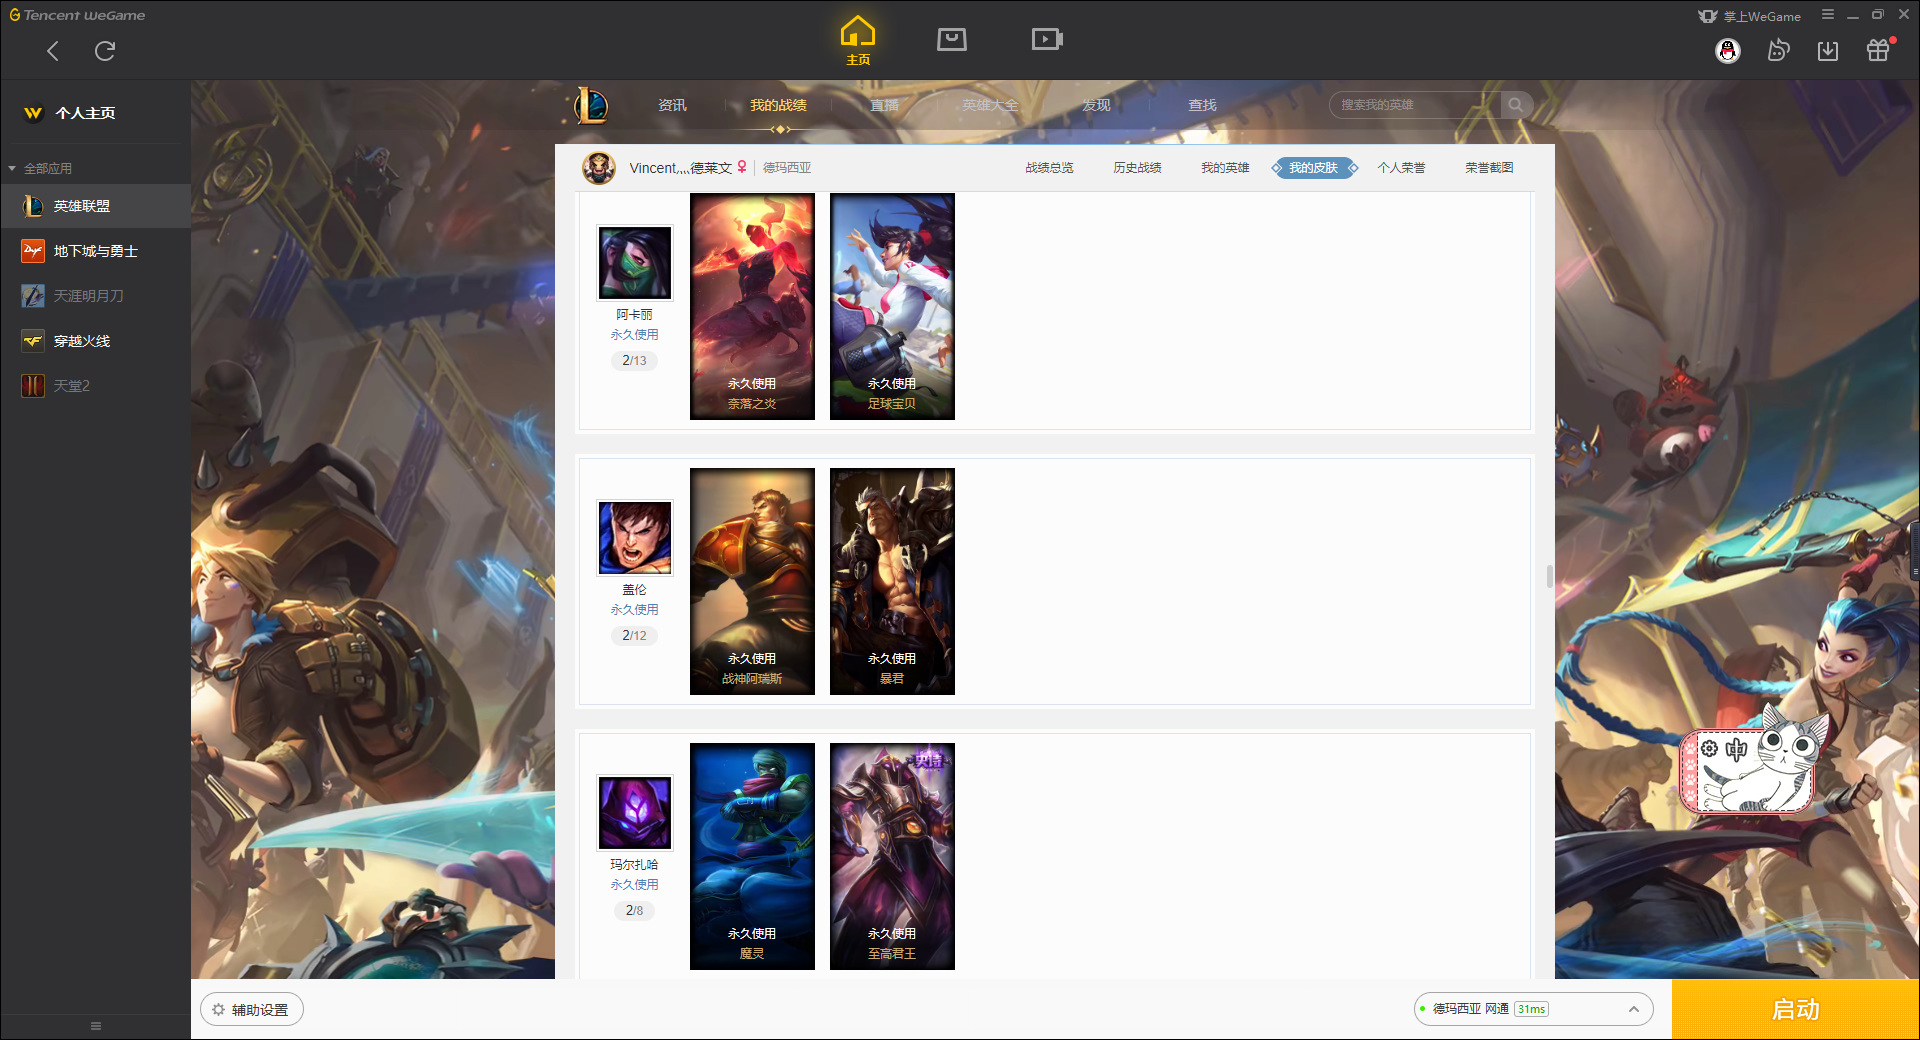Expand the 德玛西亚 网通 server dropdown

(x=1533, y=1009)
